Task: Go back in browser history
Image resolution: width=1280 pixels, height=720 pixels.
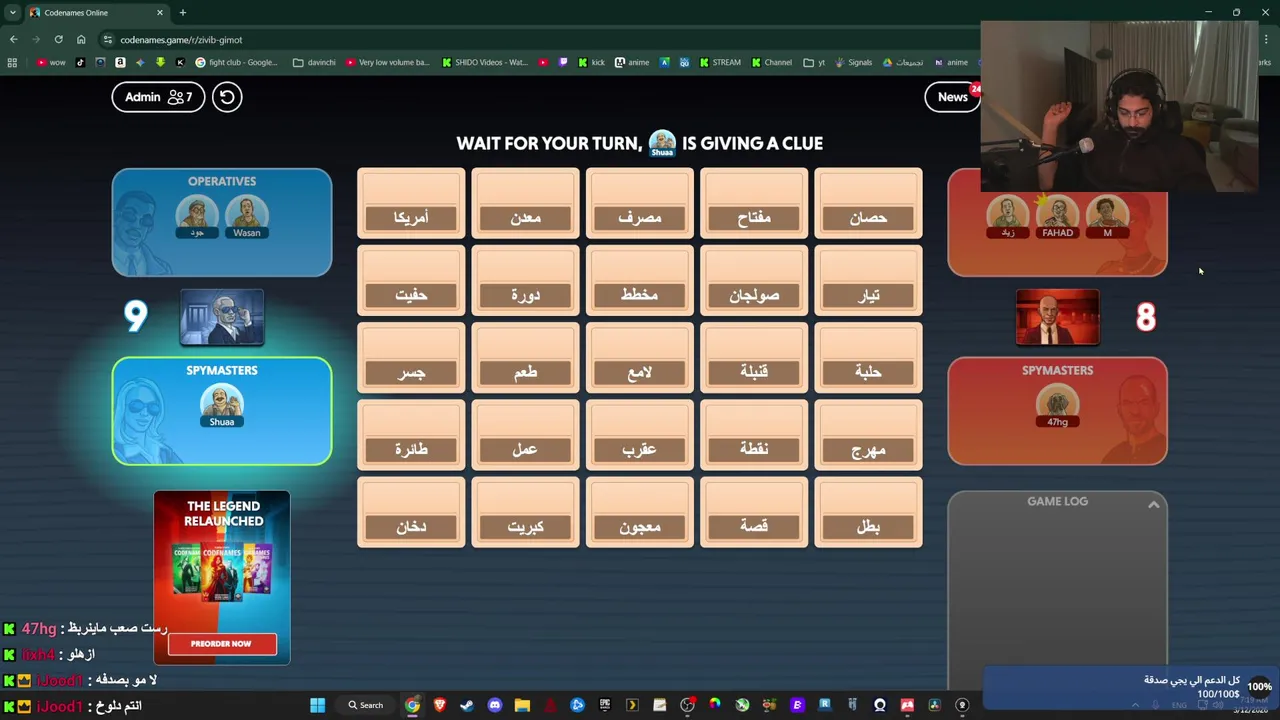Action: point(13,40)
